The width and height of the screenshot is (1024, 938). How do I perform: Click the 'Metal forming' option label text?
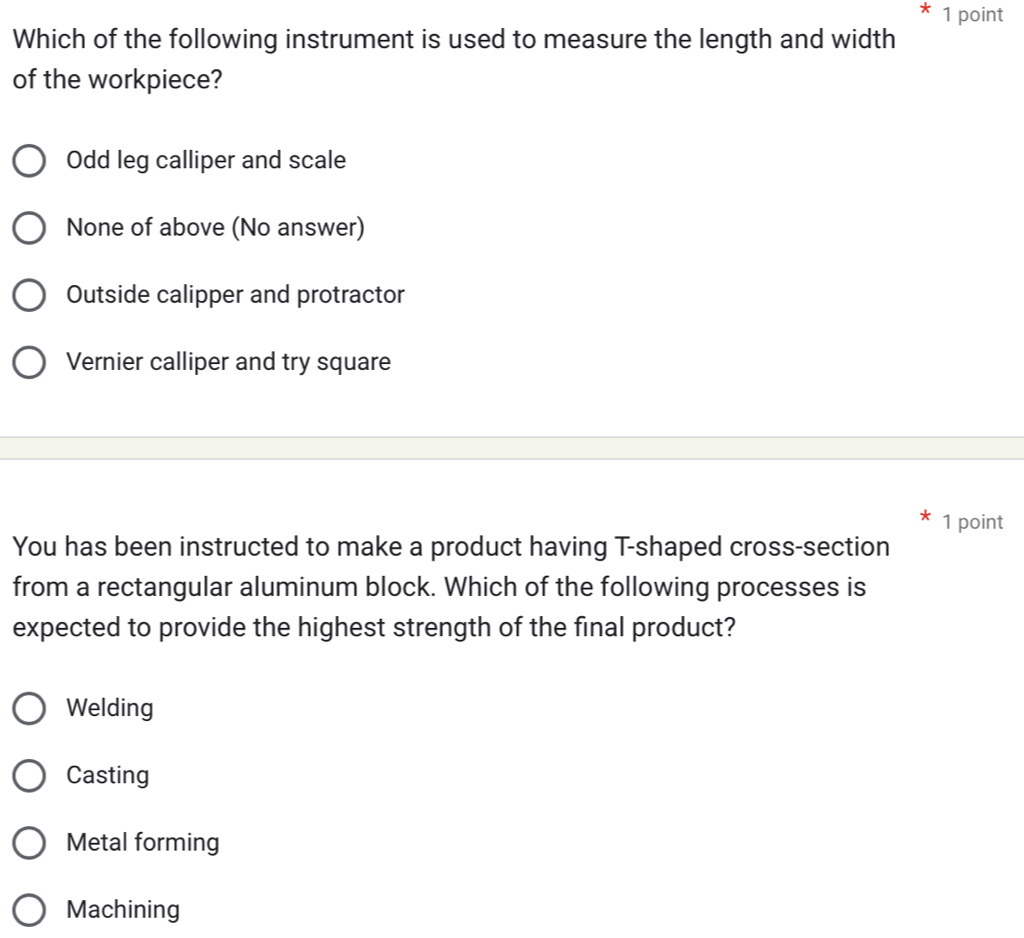pyautogui.click(x=143, y=843)
